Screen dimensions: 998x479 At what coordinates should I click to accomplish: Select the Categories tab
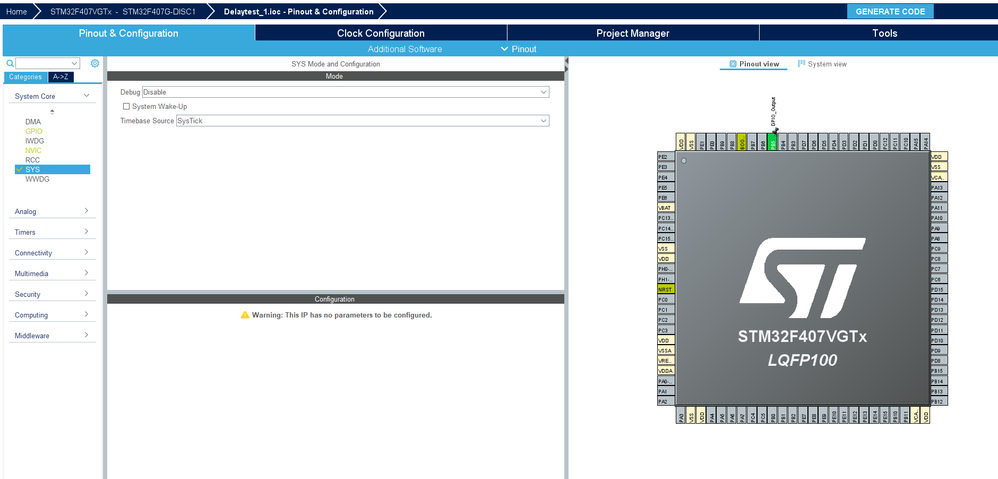(x=25, y=77)
